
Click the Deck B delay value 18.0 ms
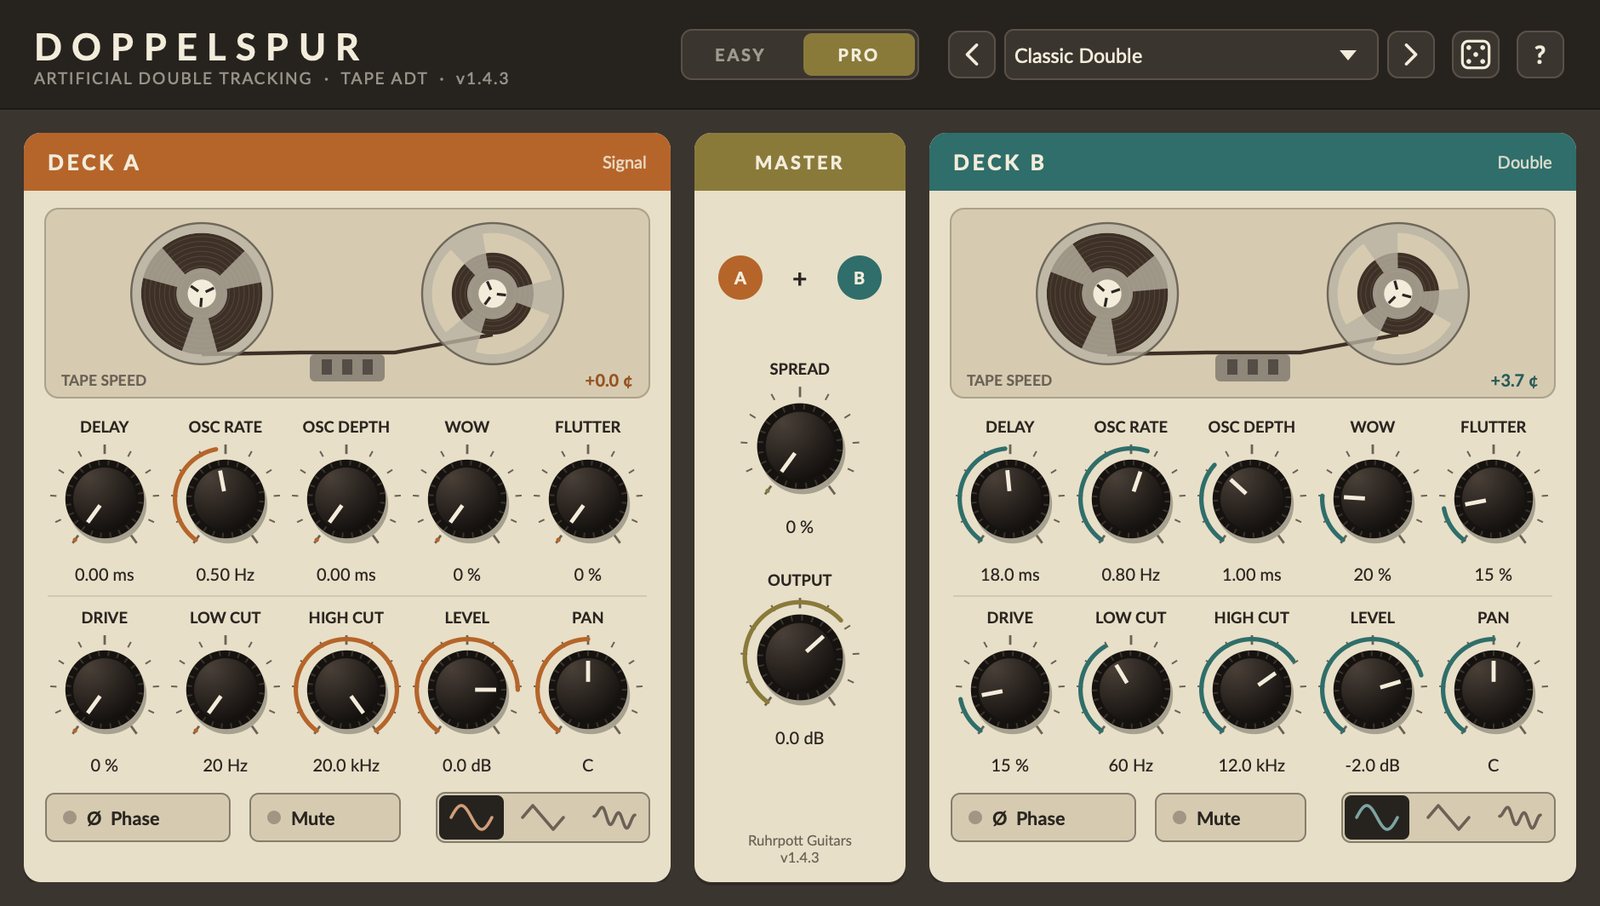pyautogui.click(x=1010, y=575)
